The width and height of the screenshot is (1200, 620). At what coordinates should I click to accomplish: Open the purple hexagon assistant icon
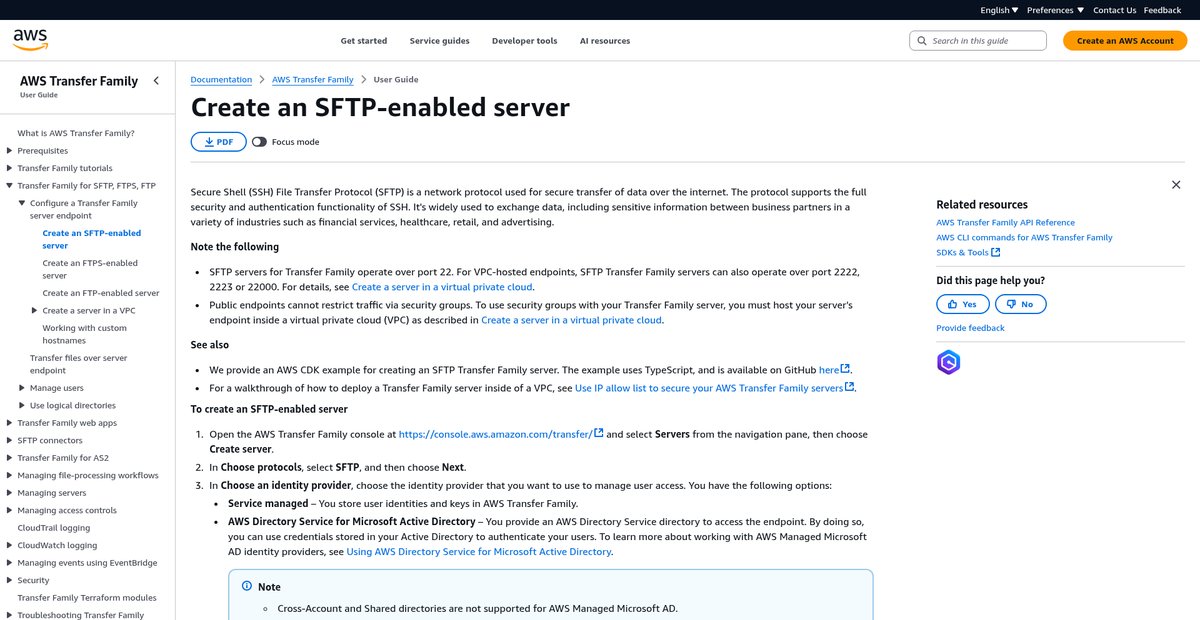click(948, 363)
